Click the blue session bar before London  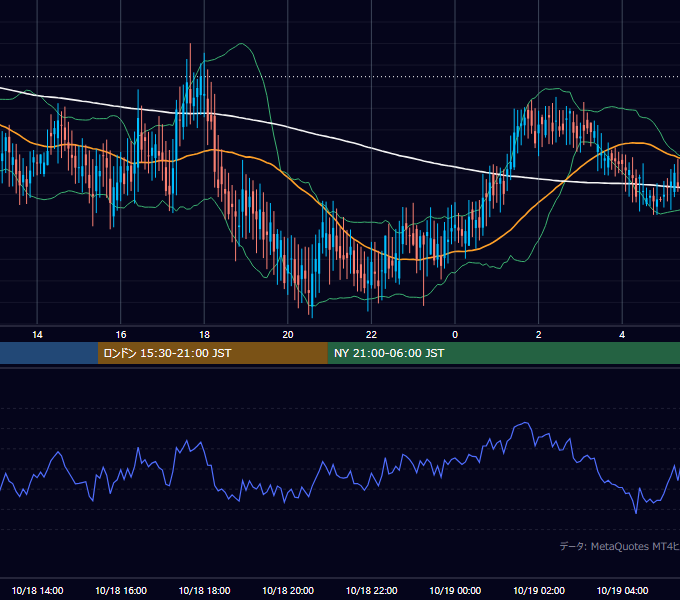(x=49, y=353)
